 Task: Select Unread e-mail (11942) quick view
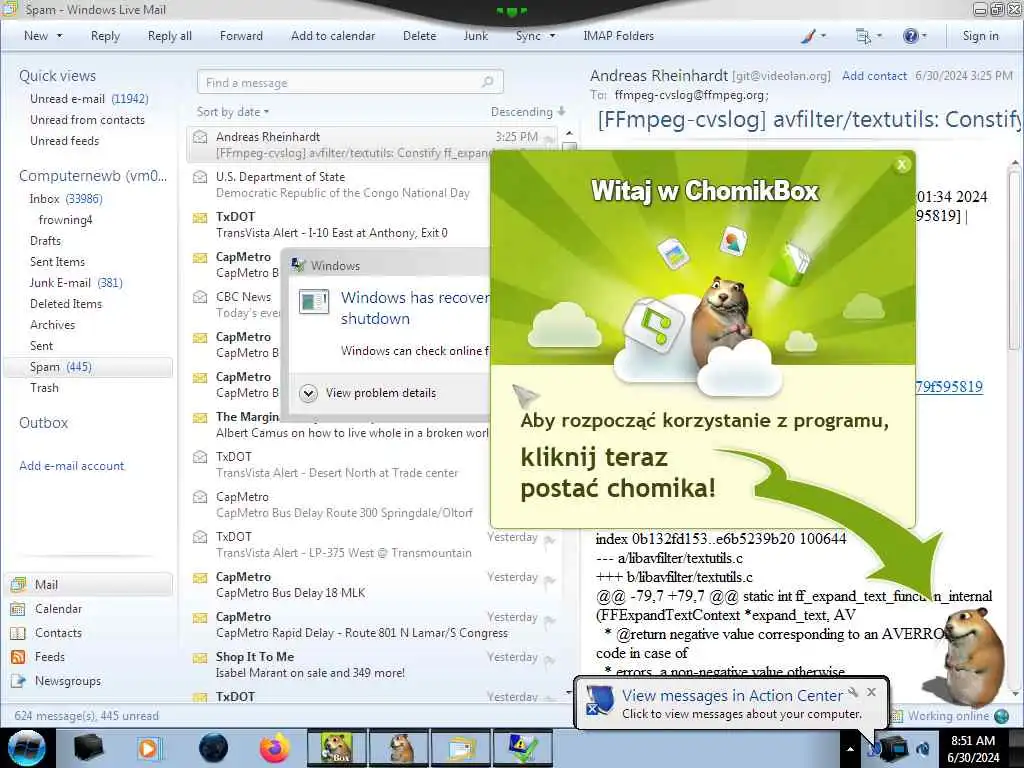coord(89,99)
